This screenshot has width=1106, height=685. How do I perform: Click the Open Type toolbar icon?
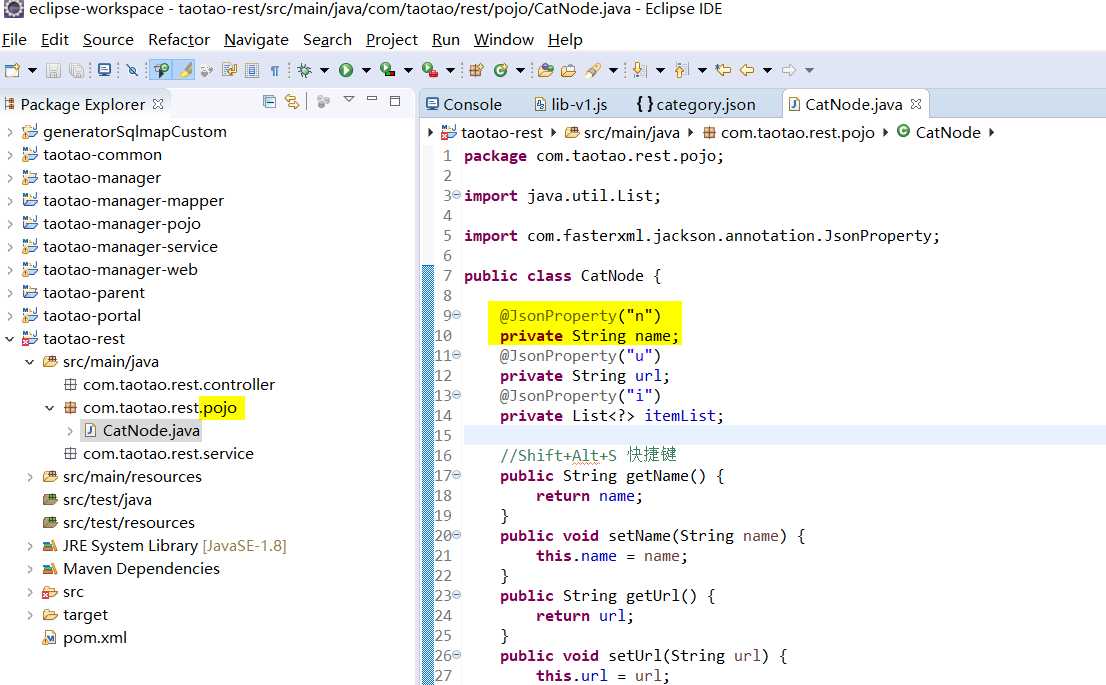[545, 70]
